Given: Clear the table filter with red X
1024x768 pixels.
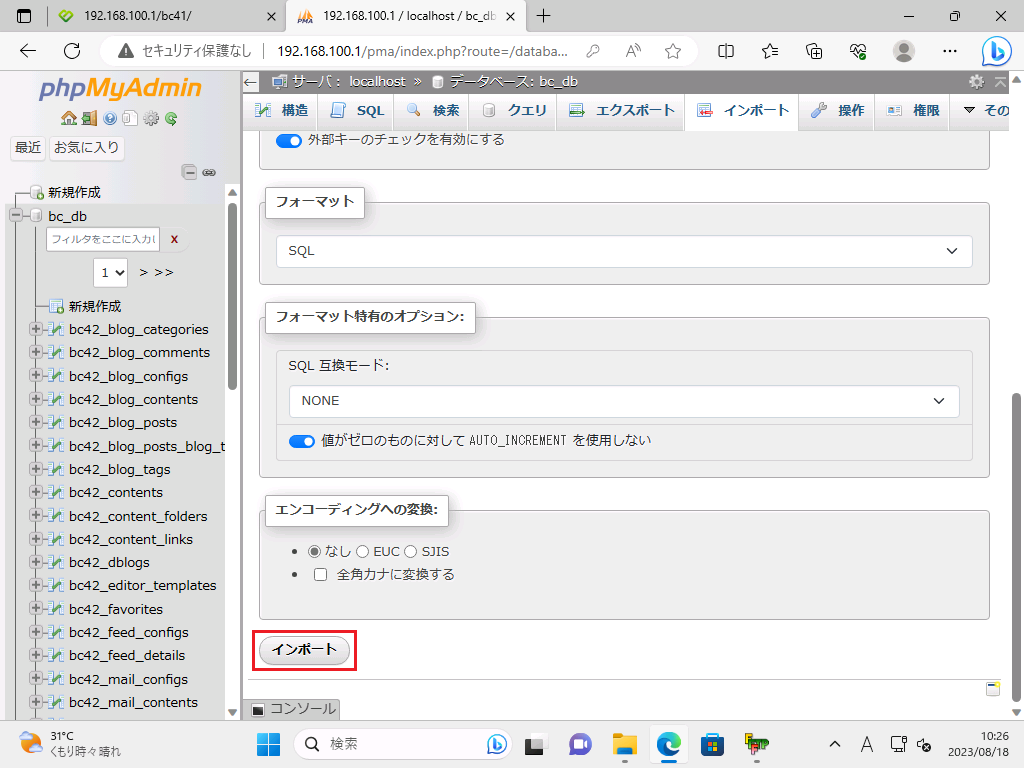Looking at the screenshot, I should tap(174, 239).
